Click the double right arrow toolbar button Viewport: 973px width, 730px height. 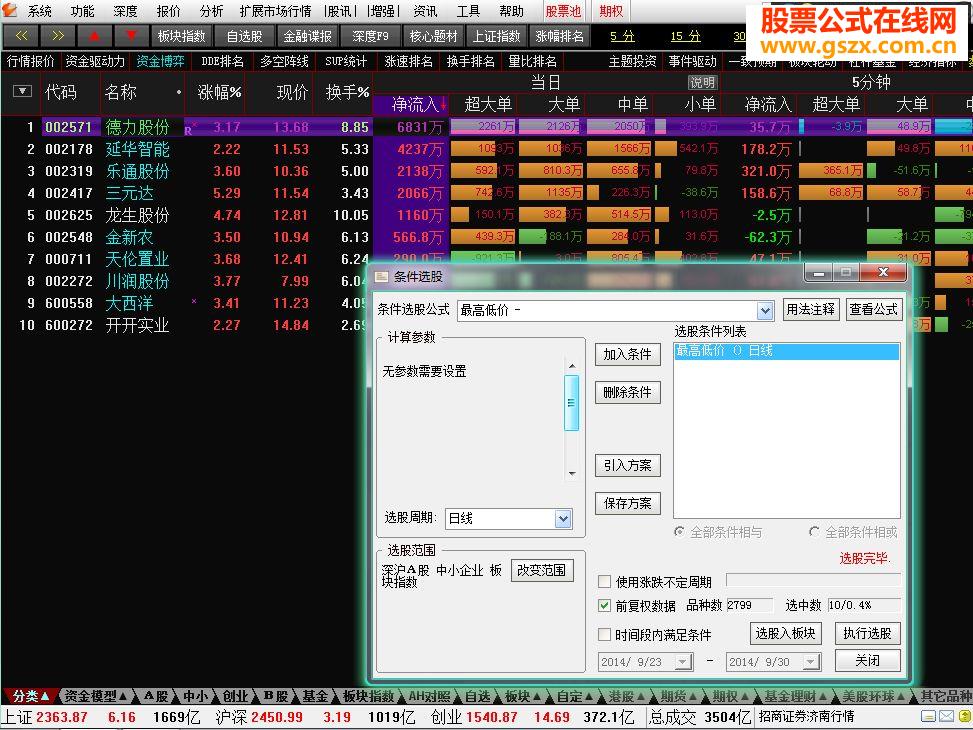(58, 36)
